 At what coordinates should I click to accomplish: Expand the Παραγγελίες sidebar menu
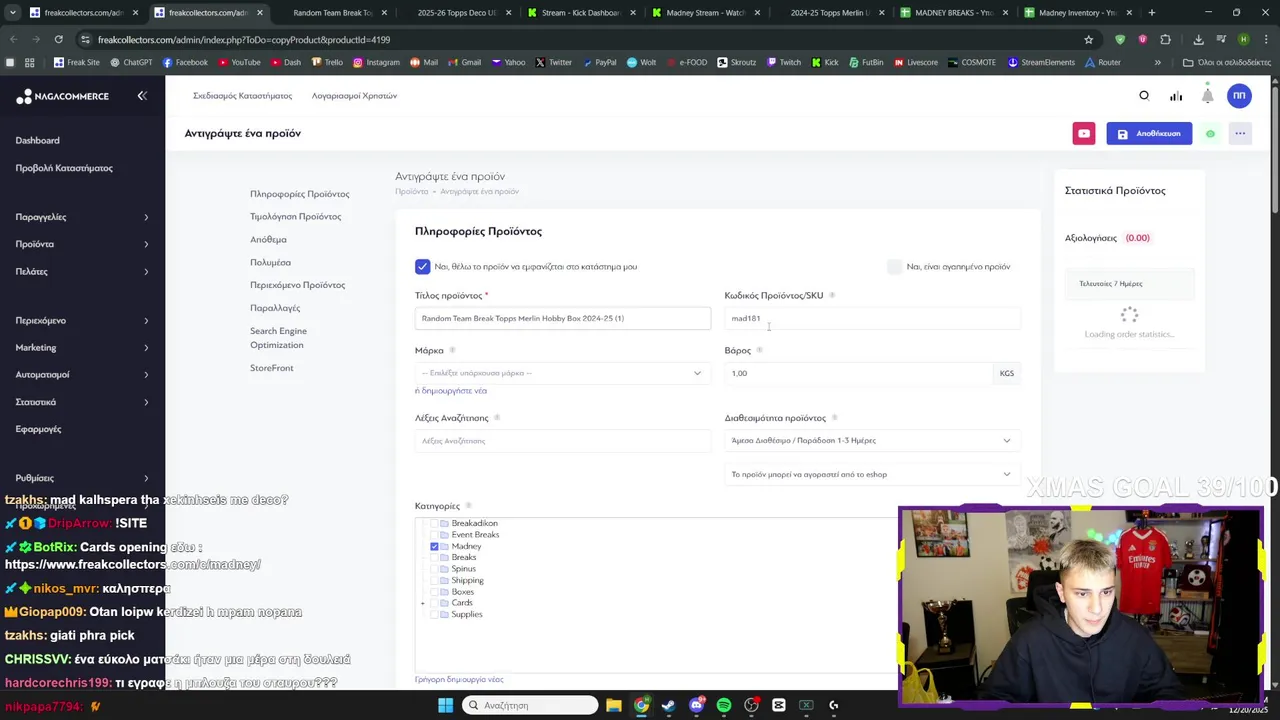(x=82, y=217)
